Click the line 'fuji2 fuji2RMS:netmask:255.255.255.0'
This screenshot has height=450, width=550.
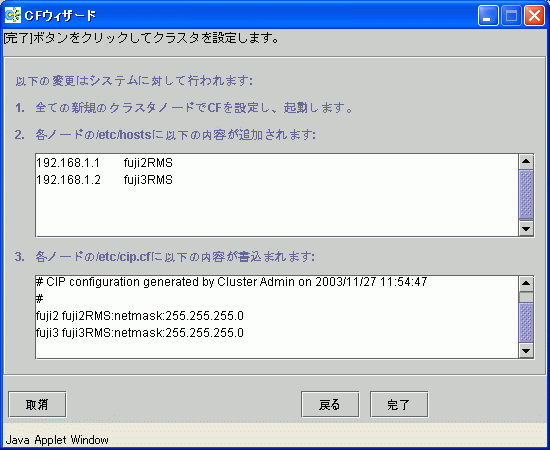140,316
